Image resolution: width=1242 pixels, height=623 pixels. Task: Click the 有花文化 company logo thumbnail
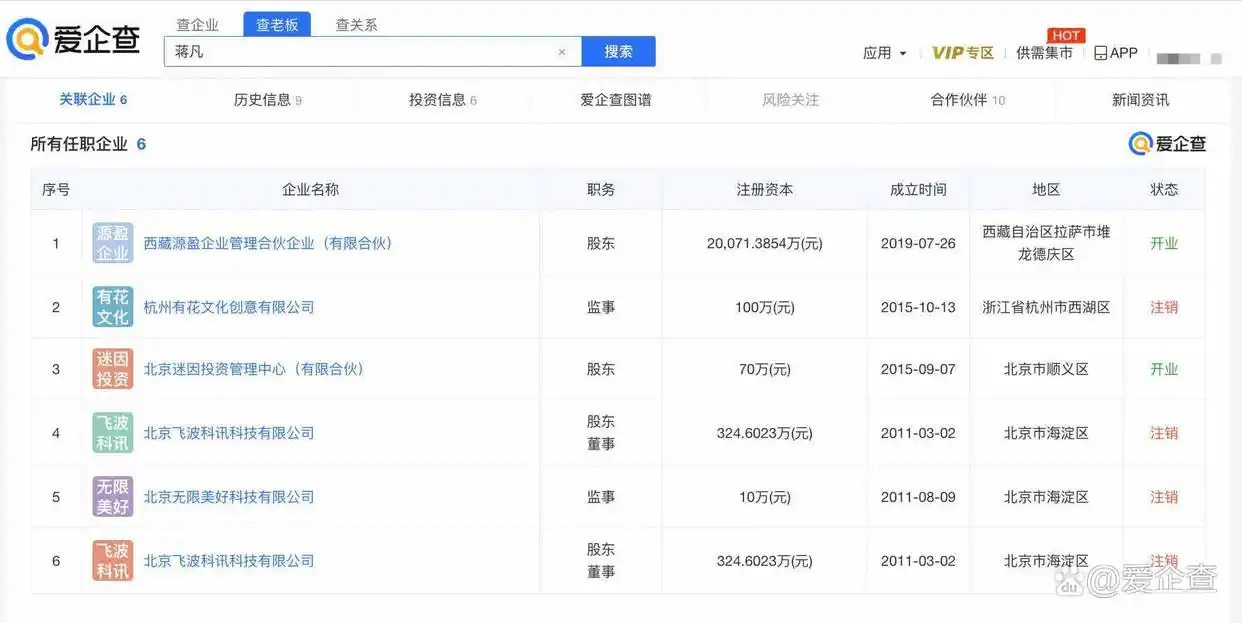coord(113,307)
